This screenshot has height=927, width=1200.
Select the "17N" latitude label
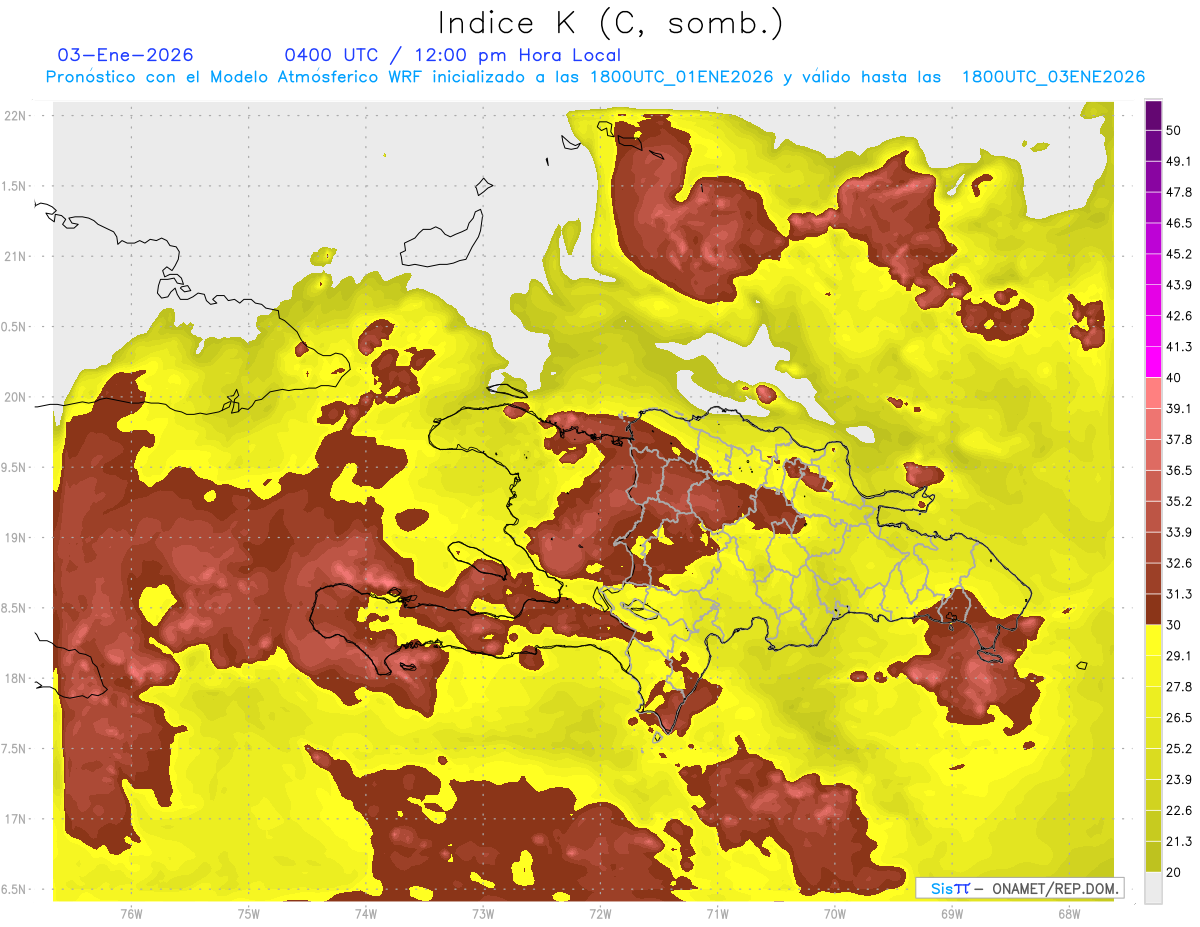point(15,819)
